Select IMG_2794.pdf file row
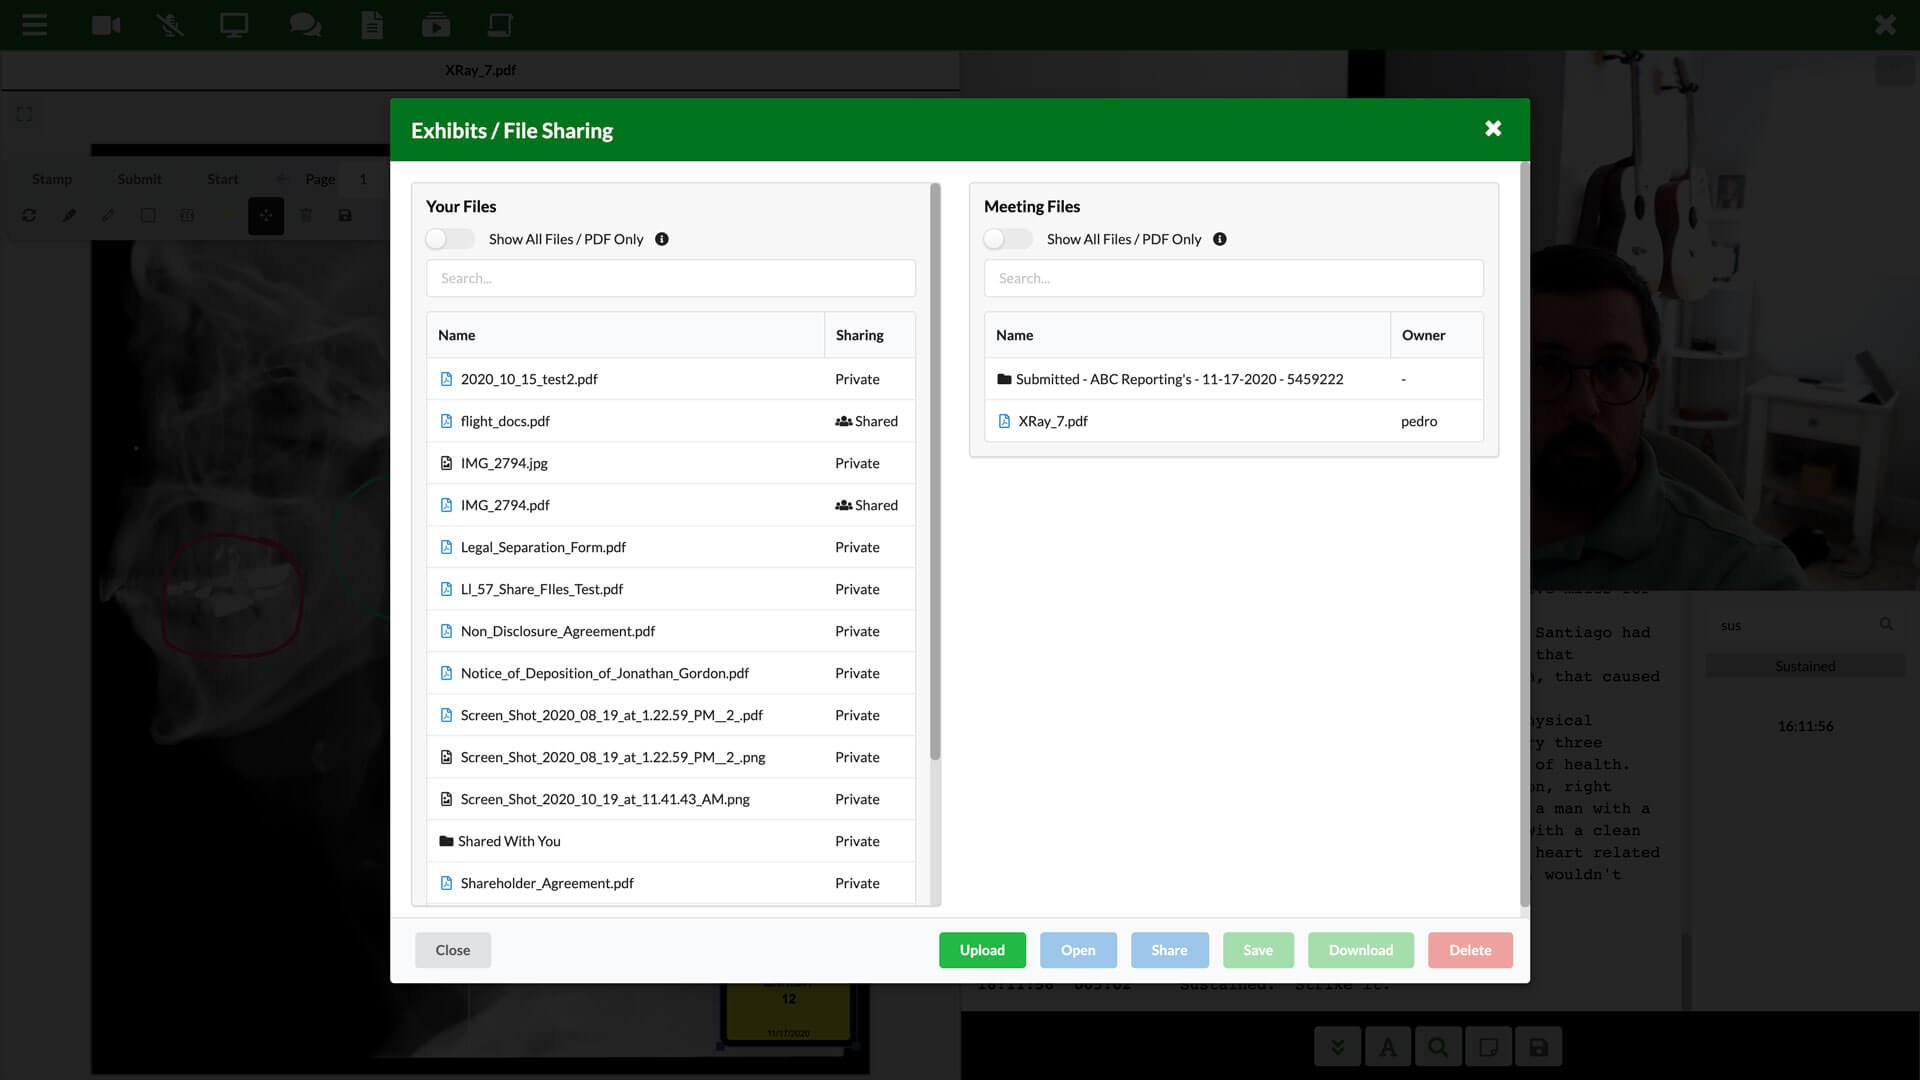 pos(671,505)
